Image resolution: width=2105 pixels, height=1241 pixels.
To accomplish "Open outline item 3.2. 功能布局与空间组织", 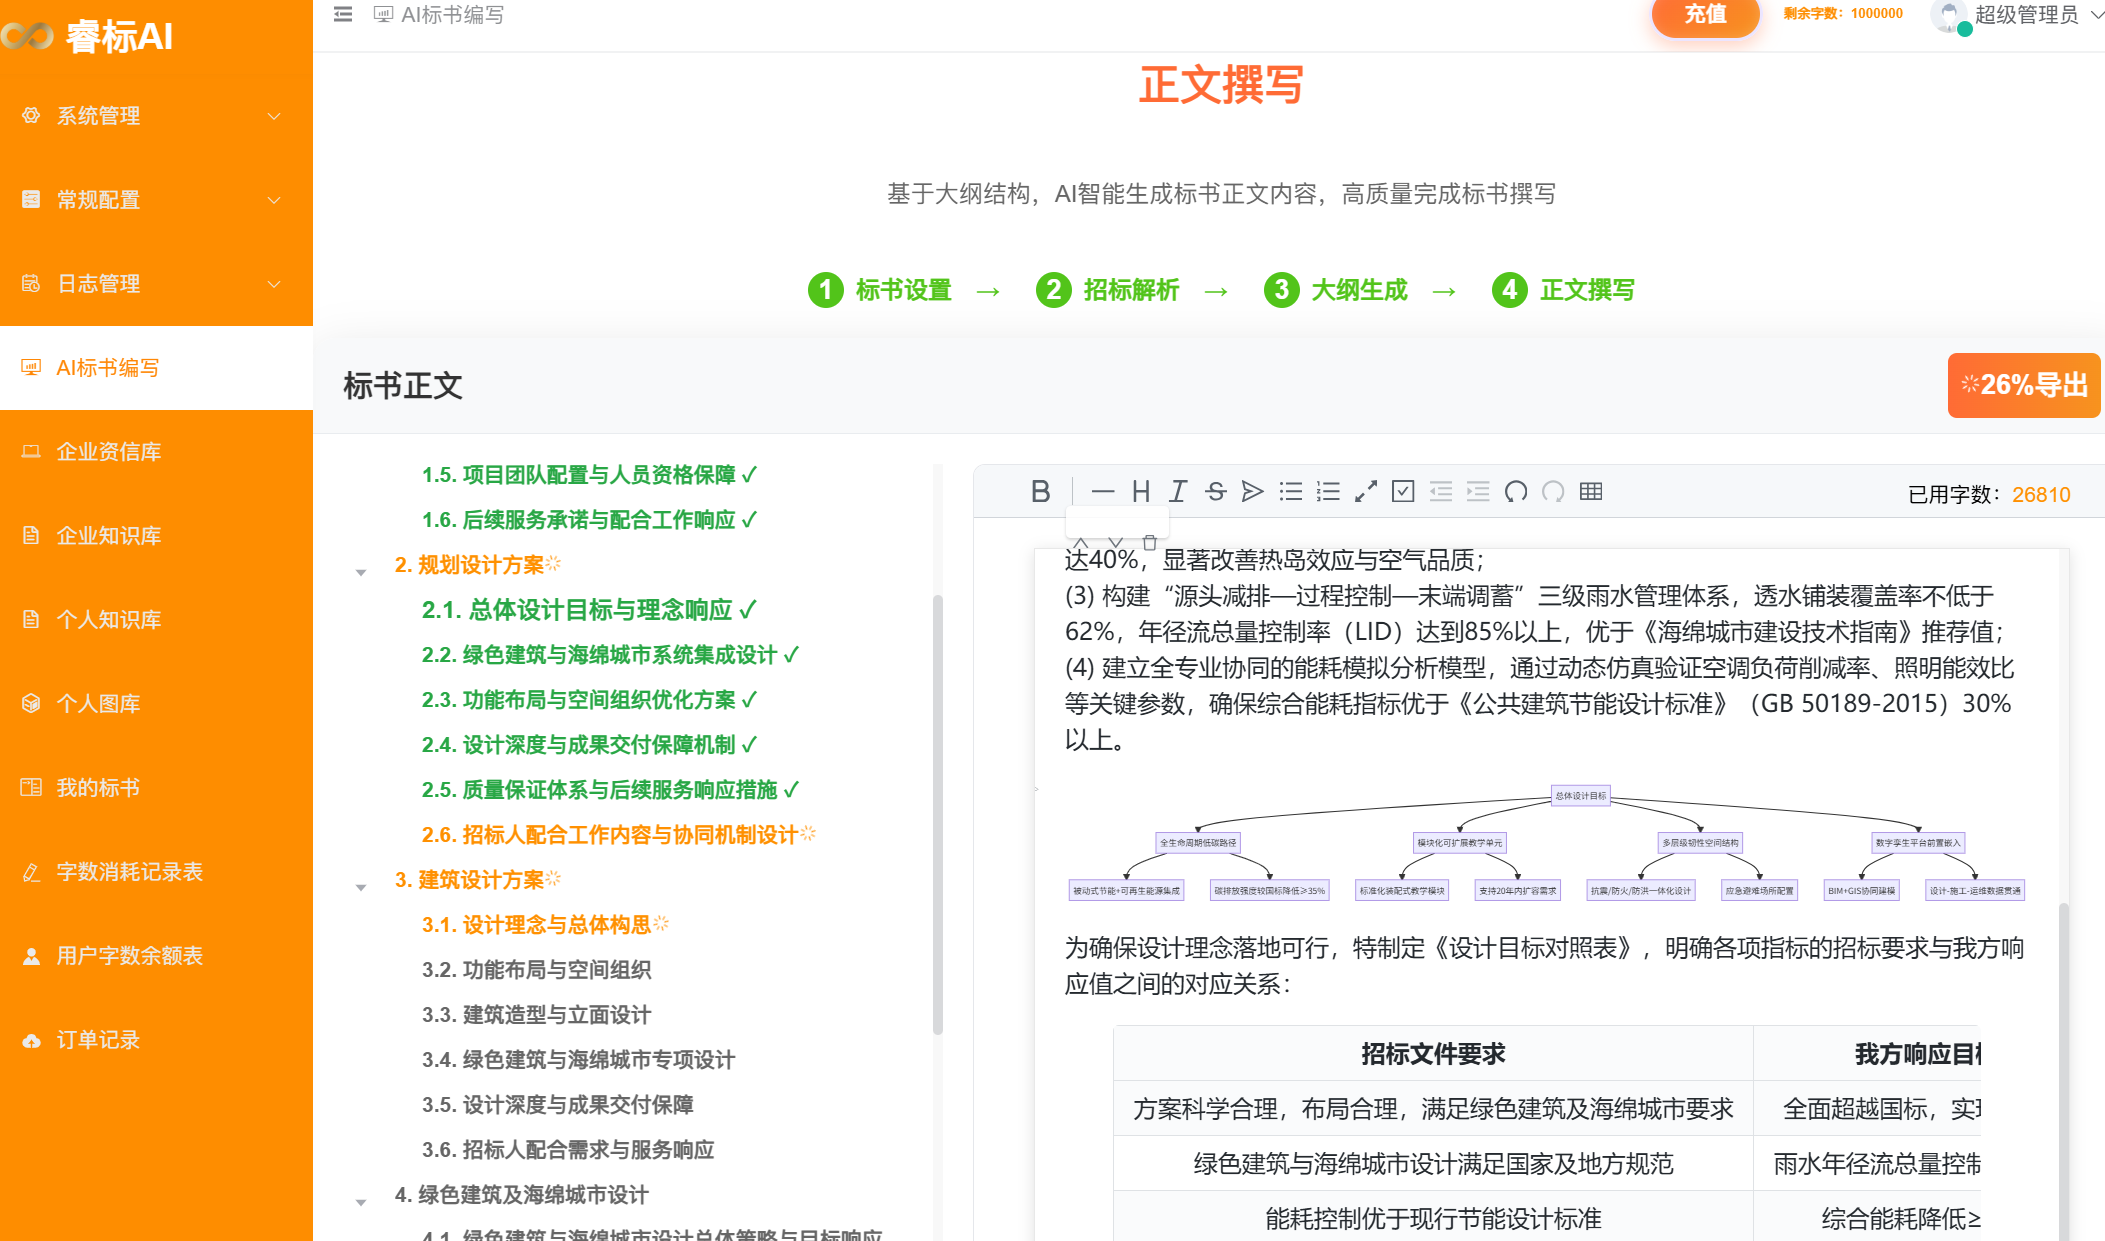I will [x=536, y=970].
